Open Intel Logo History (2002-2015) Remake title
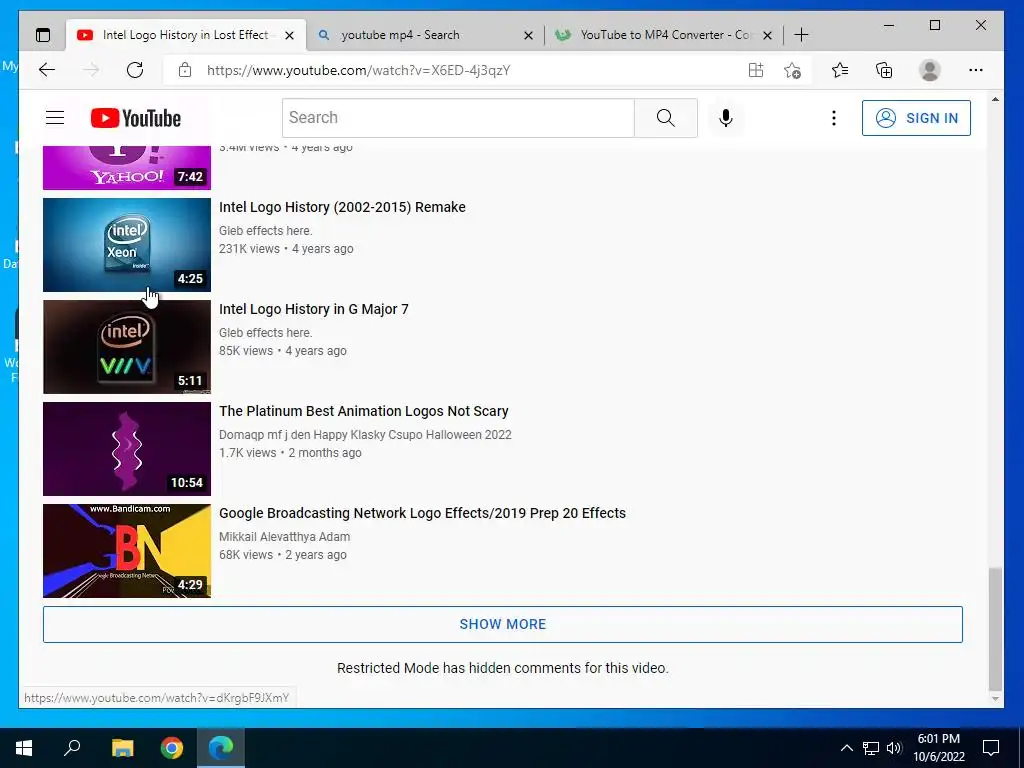1024x768 pixels. coord(342,207)
